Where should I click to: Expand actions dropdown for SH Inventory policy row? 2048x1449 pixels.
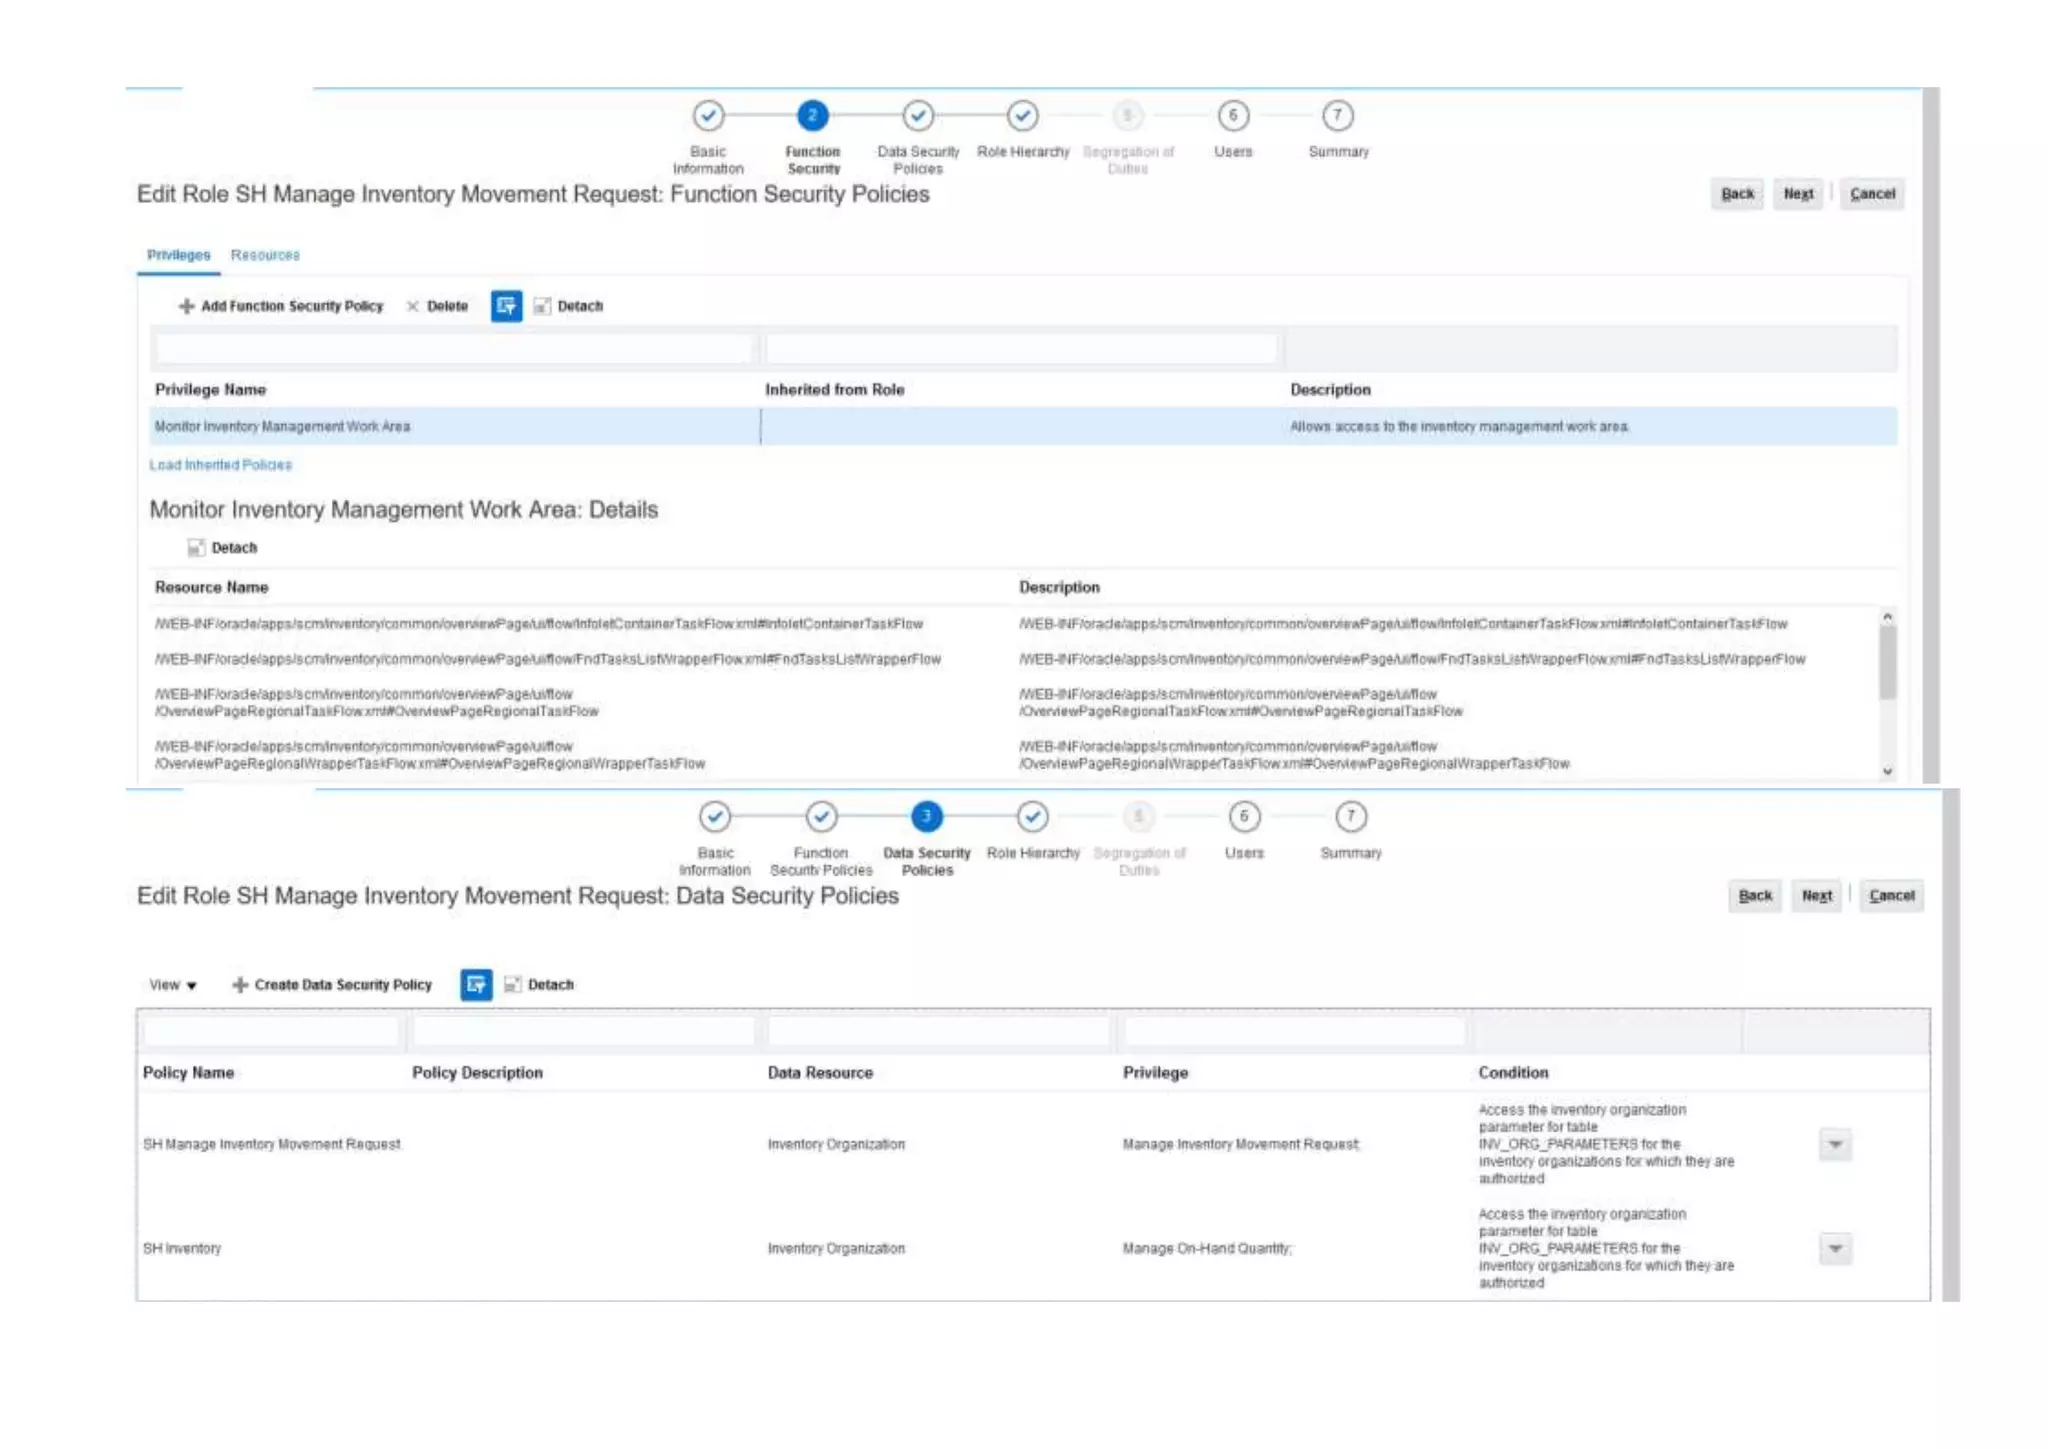pyautogui.click(x=1835, y=1248)
